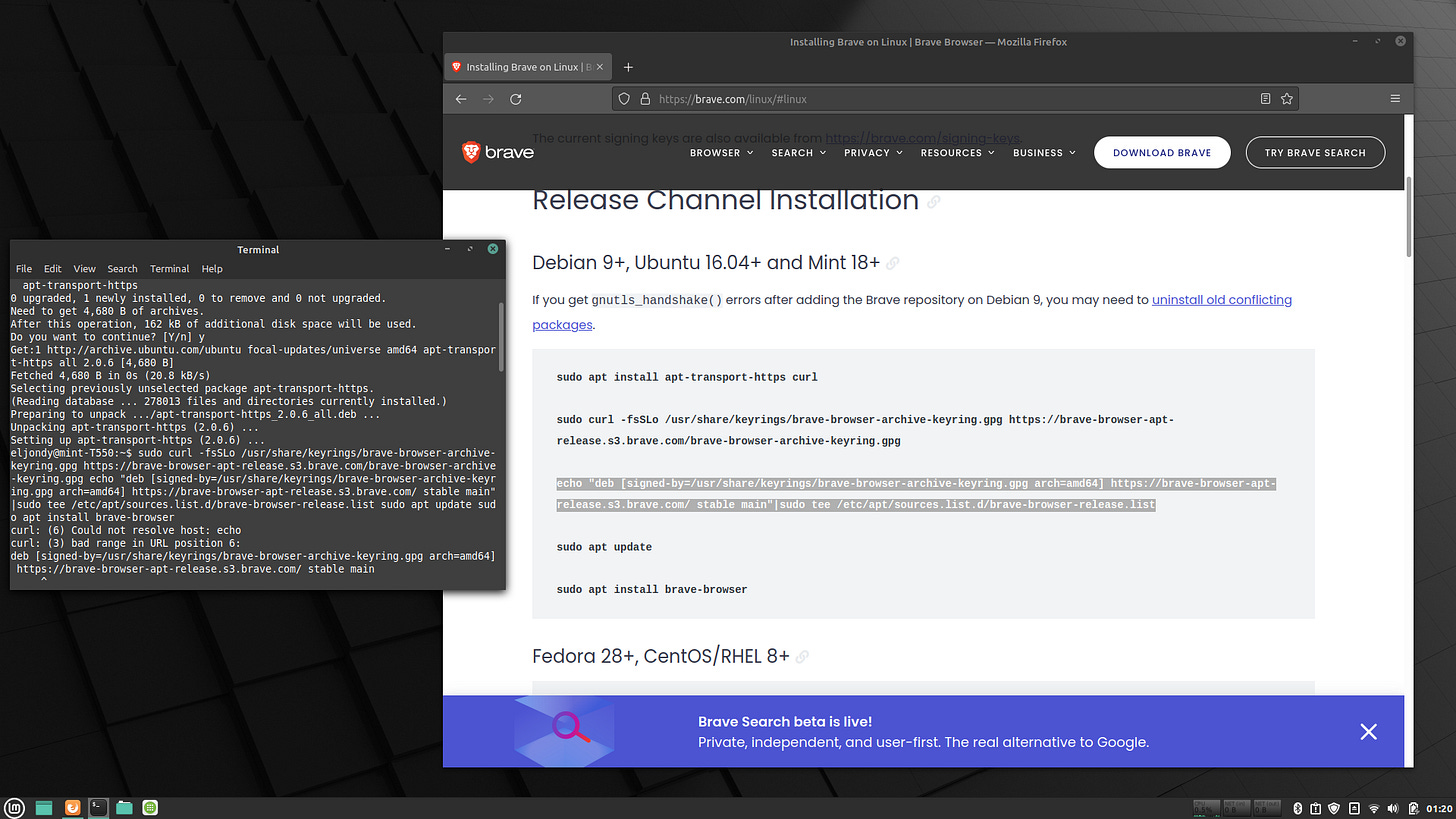Click the 'sudo apt update' code line
This screenshot has height=819, width=1456.
[604, 547]
